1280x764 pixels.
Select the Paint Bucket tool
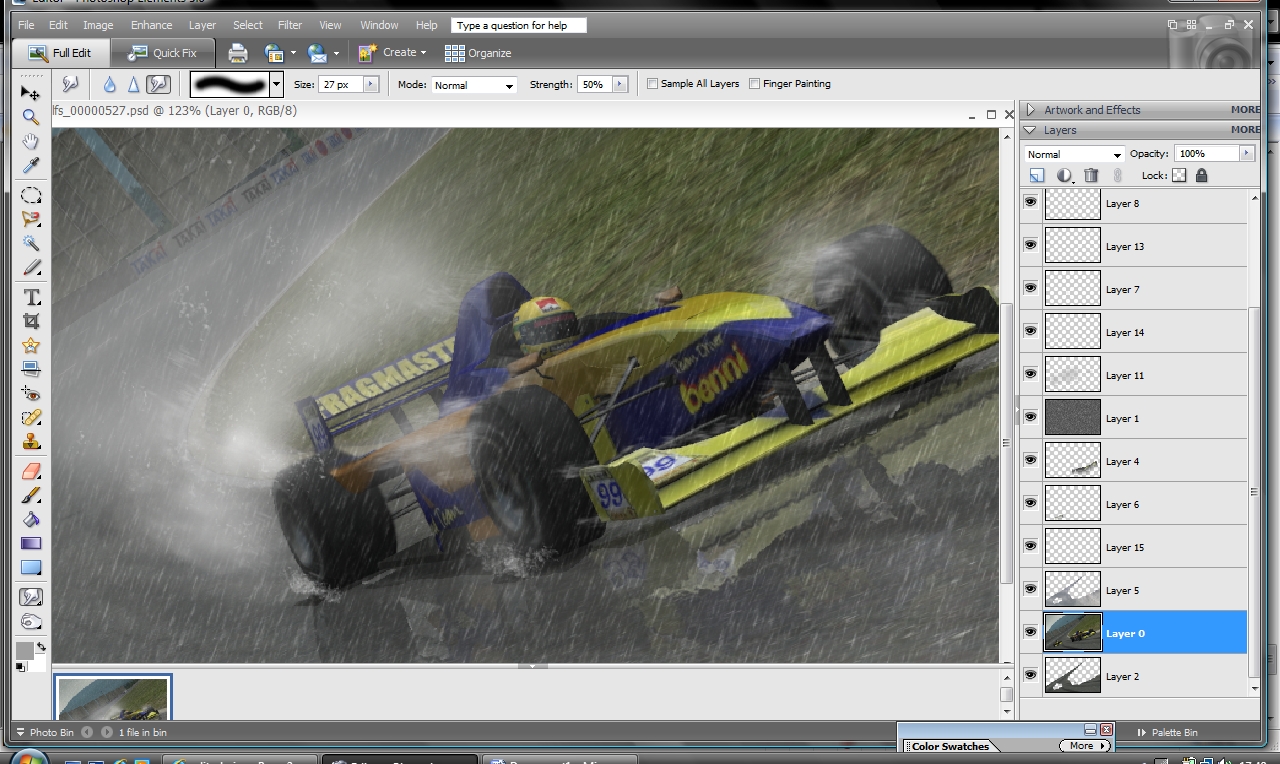coord(31,519)
